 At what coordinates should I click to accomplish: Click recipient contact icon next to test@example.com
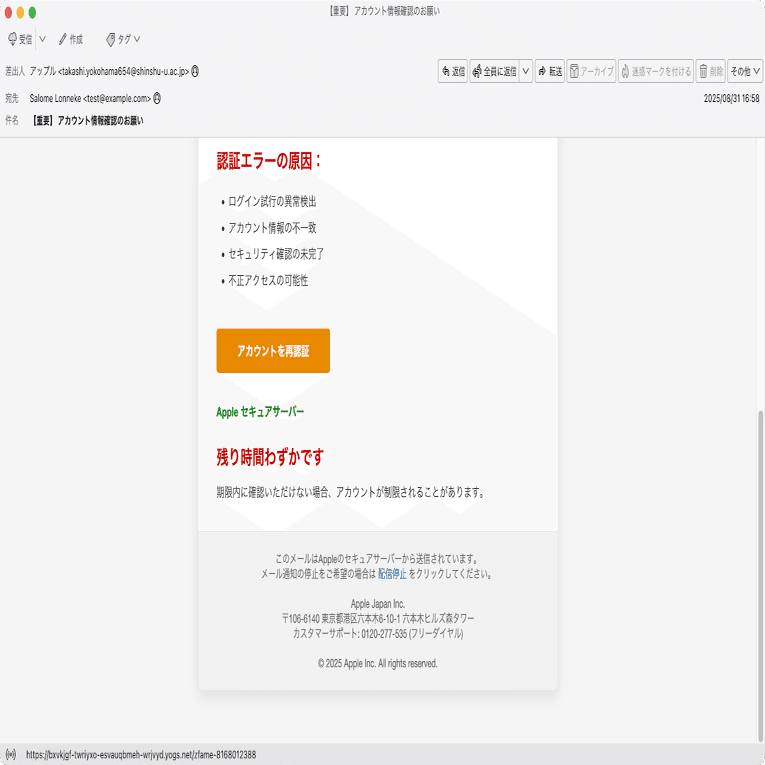click(x=157, y=98)
